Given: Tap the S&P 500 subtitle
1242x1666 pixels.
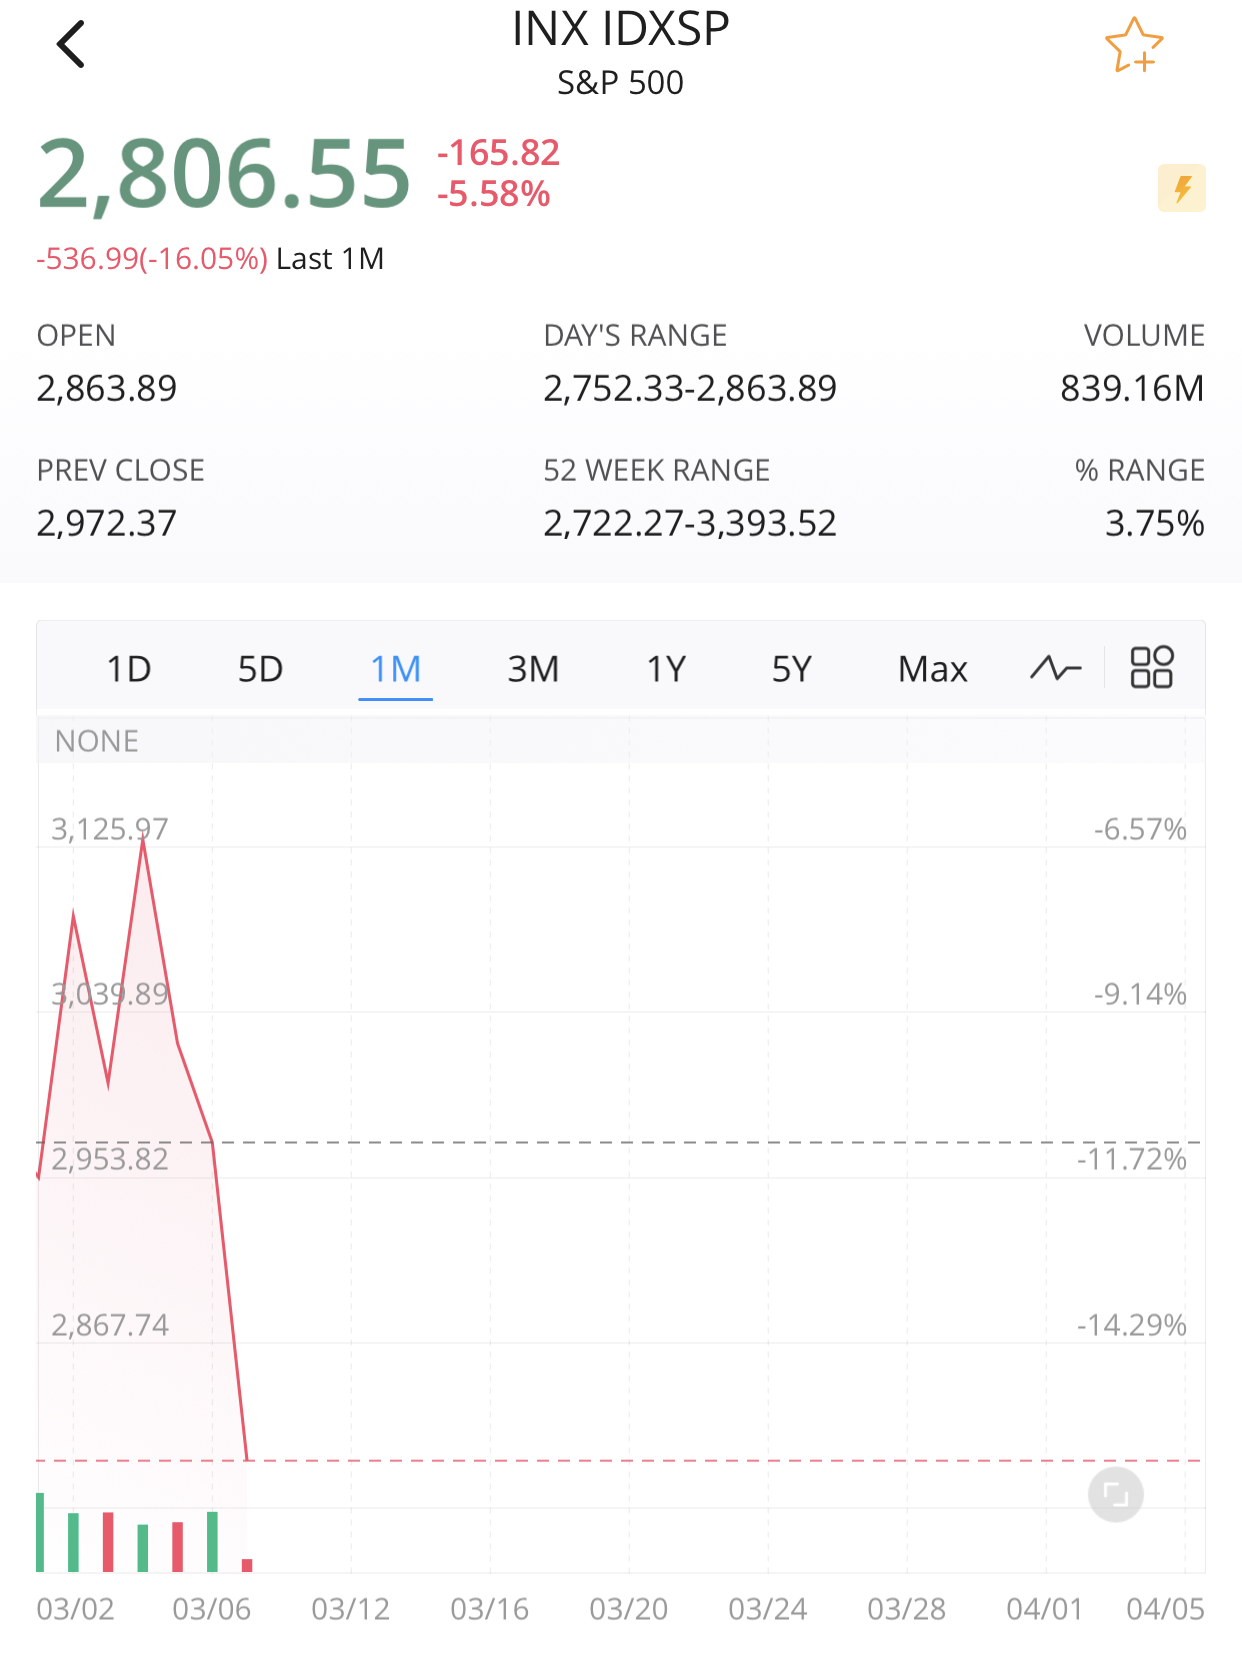Looking at the screenshot, I should click(621, 83).
